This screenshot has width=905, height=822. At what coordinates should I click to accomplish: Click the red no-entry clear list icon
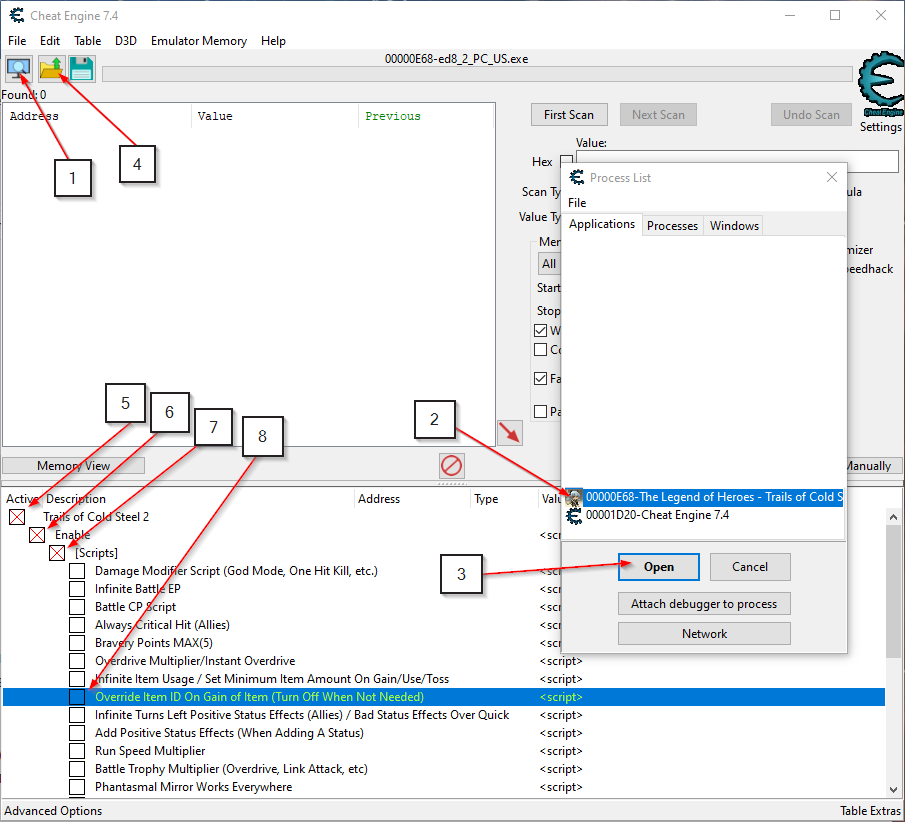pyautogui.click(x=451, y=465)
